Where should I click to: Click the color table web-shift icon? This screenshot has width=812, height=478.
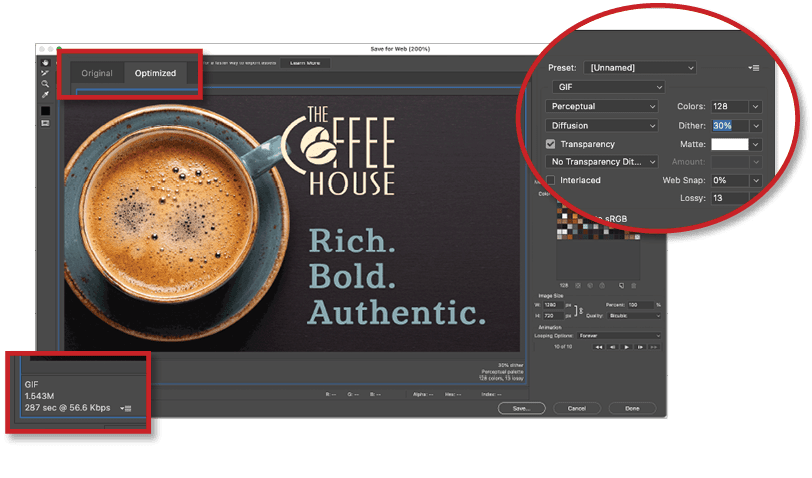click(590, 285)
